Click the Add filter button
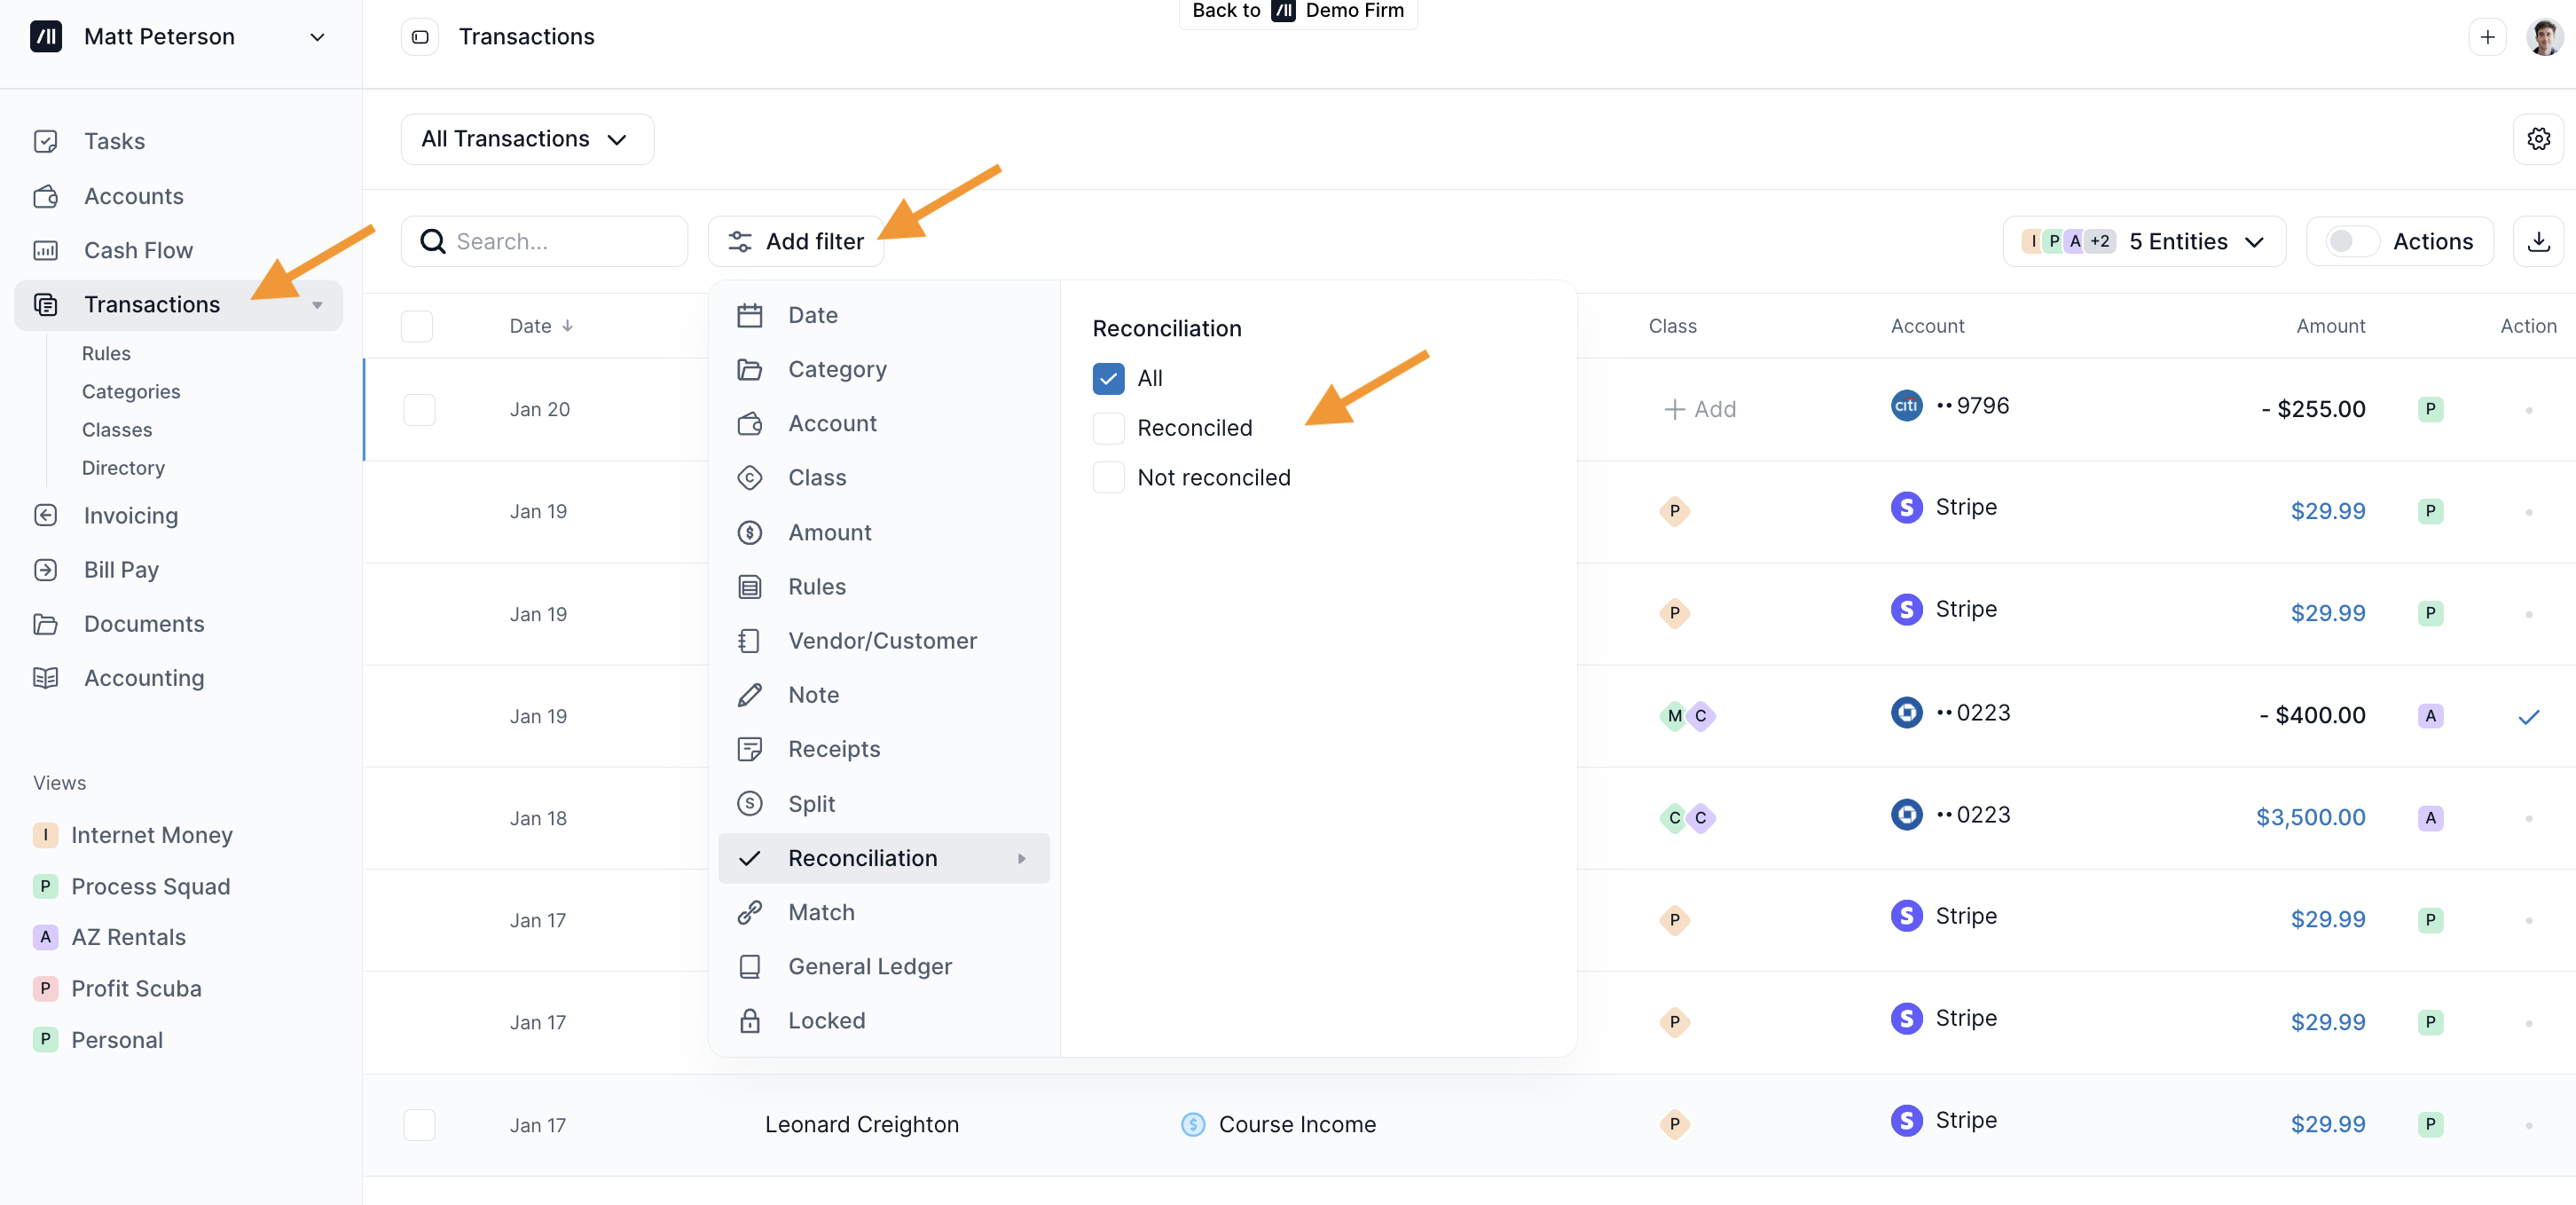 (x=796, y=241)
